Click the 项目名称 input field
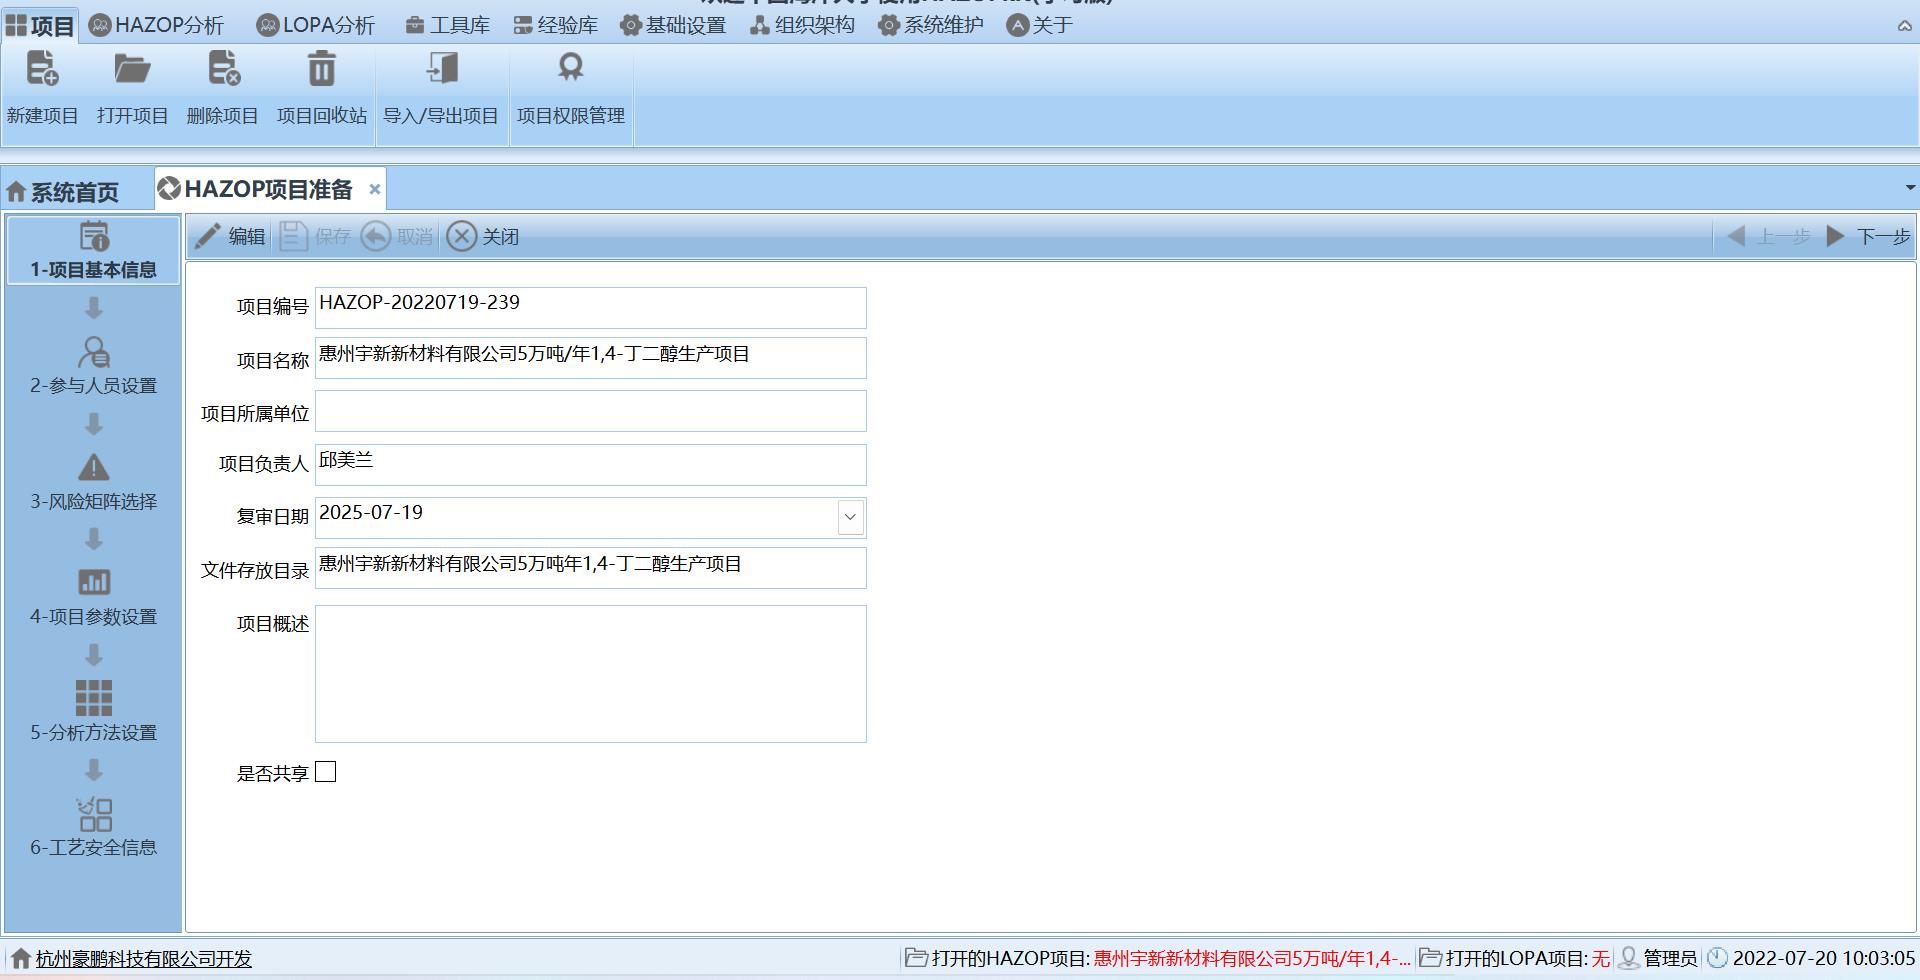Screen dimensions: 1920x980 point(590,358)
